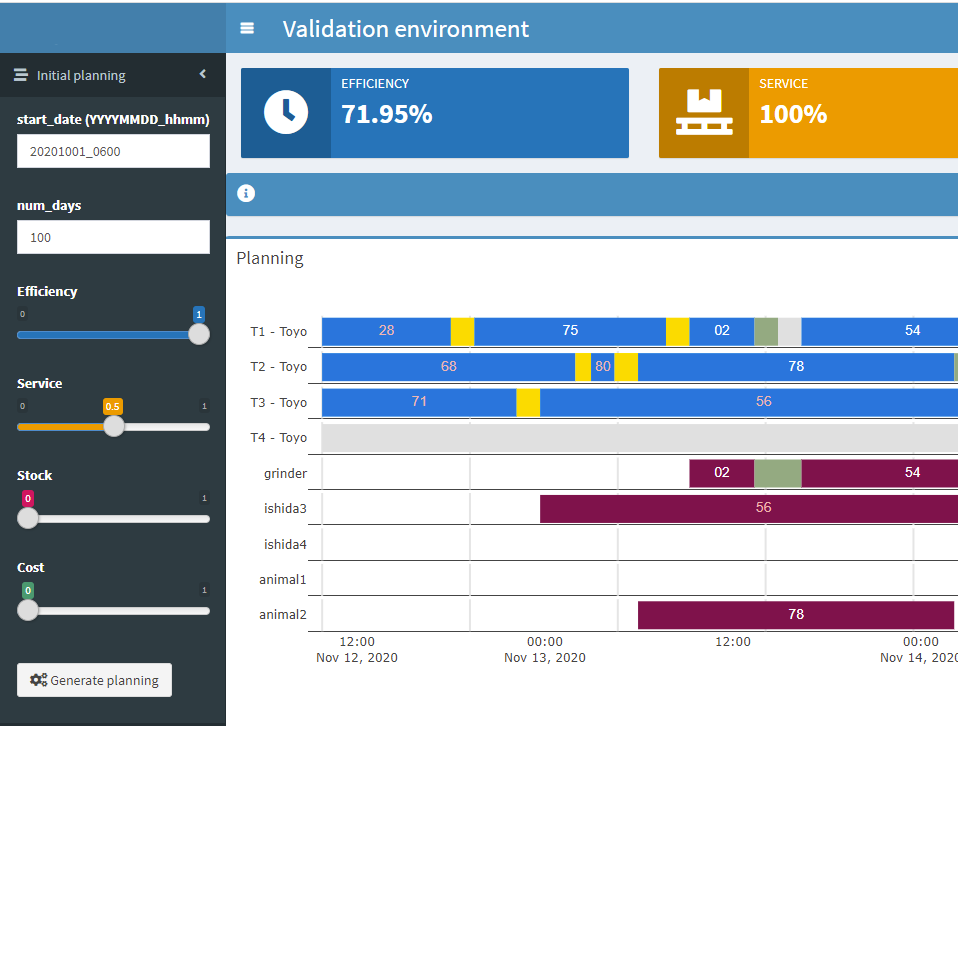
Task: Open the top navigation hamburger menu
Action: click(x=246, y=28)
